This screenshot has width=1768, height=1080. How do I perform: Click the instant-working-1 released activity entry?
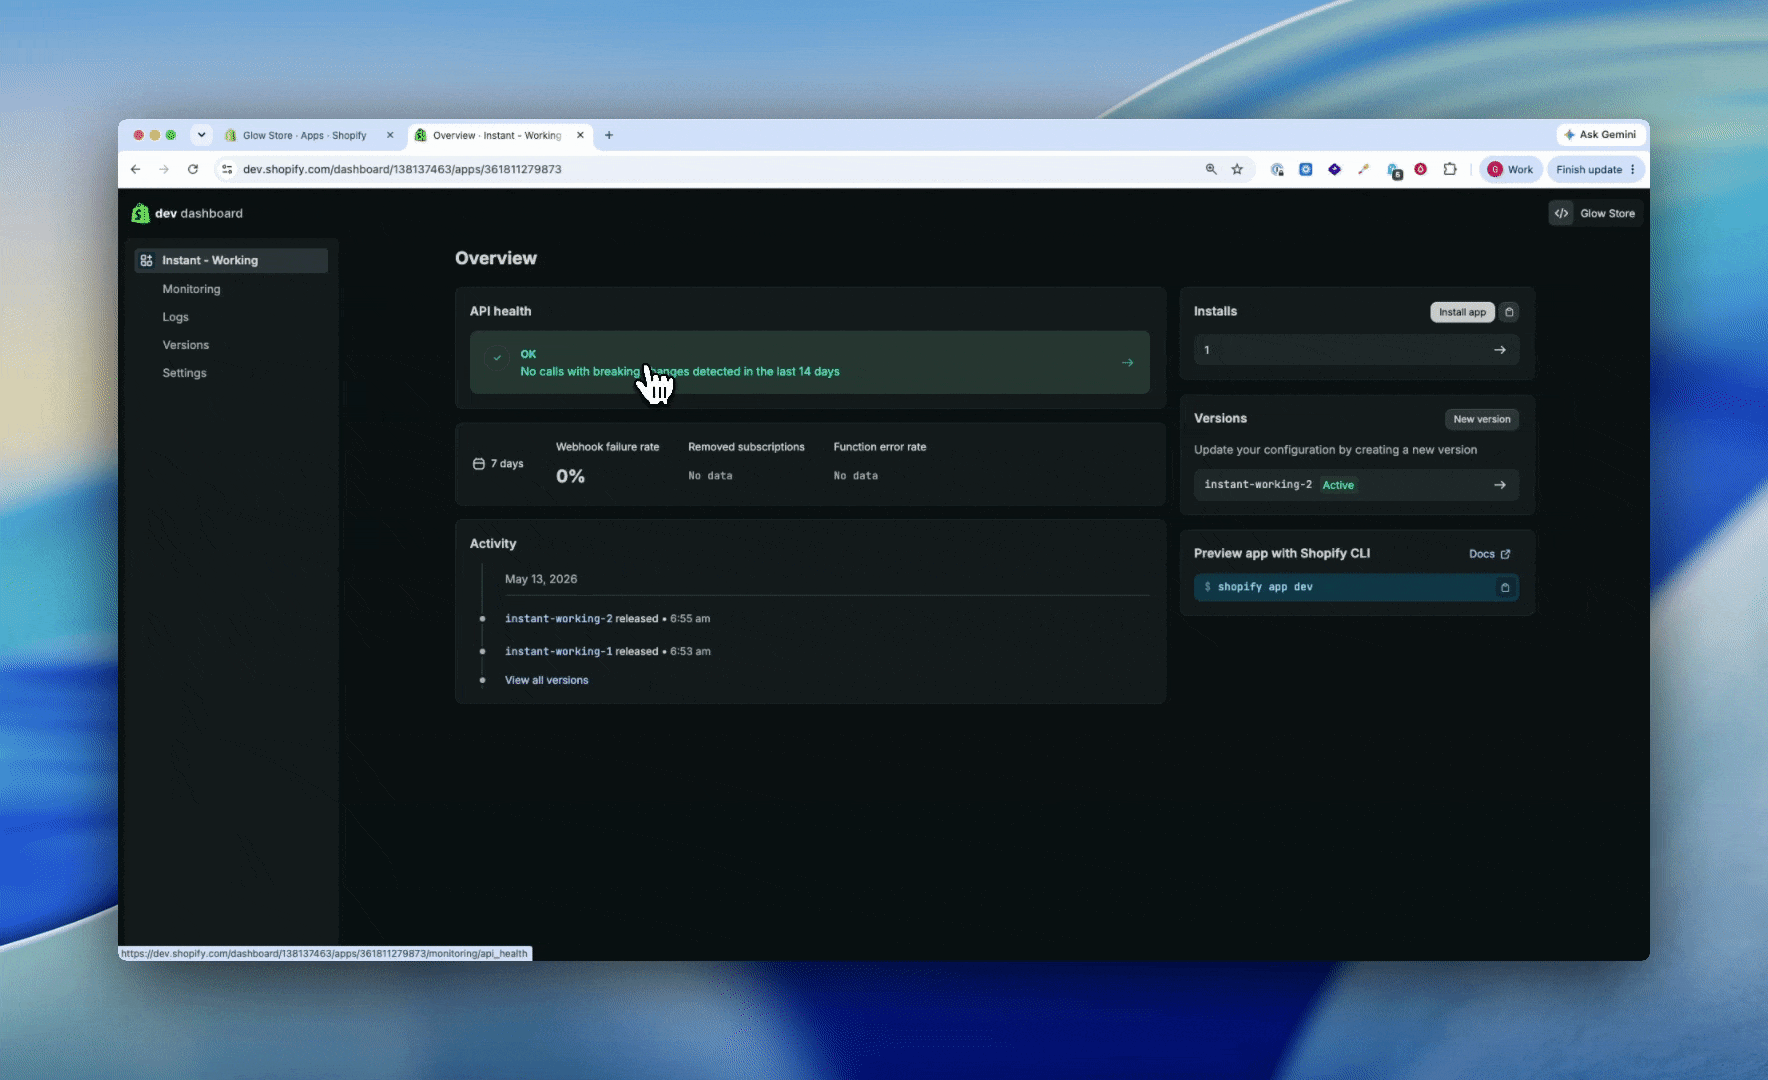click(x=607, y=651)
